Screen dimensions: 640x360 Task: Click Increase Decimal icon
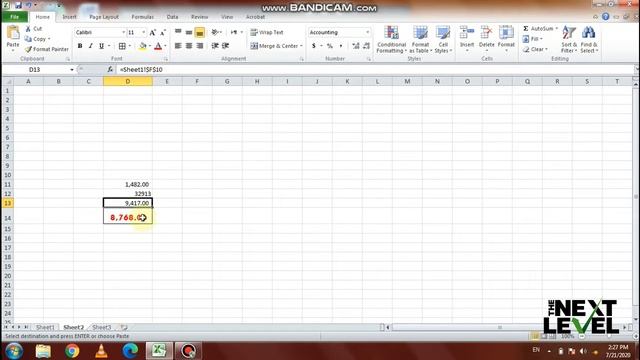tap(356, 46)
